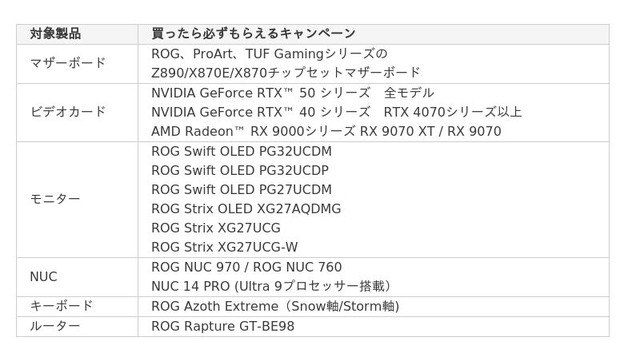Click the AMD Radeon RX 9000シリーズ line
Image resolution: width=640 pixels, height=361 pixels.
tap(326, 131)
